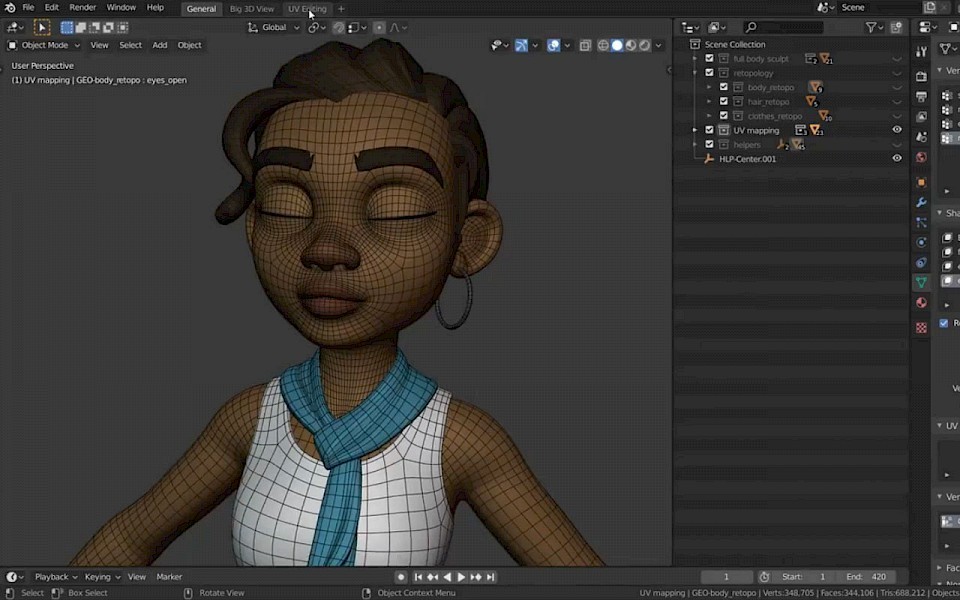This screenshot has height=600, width=960.
Task: Play the animation forward
Action: point(461,577)
